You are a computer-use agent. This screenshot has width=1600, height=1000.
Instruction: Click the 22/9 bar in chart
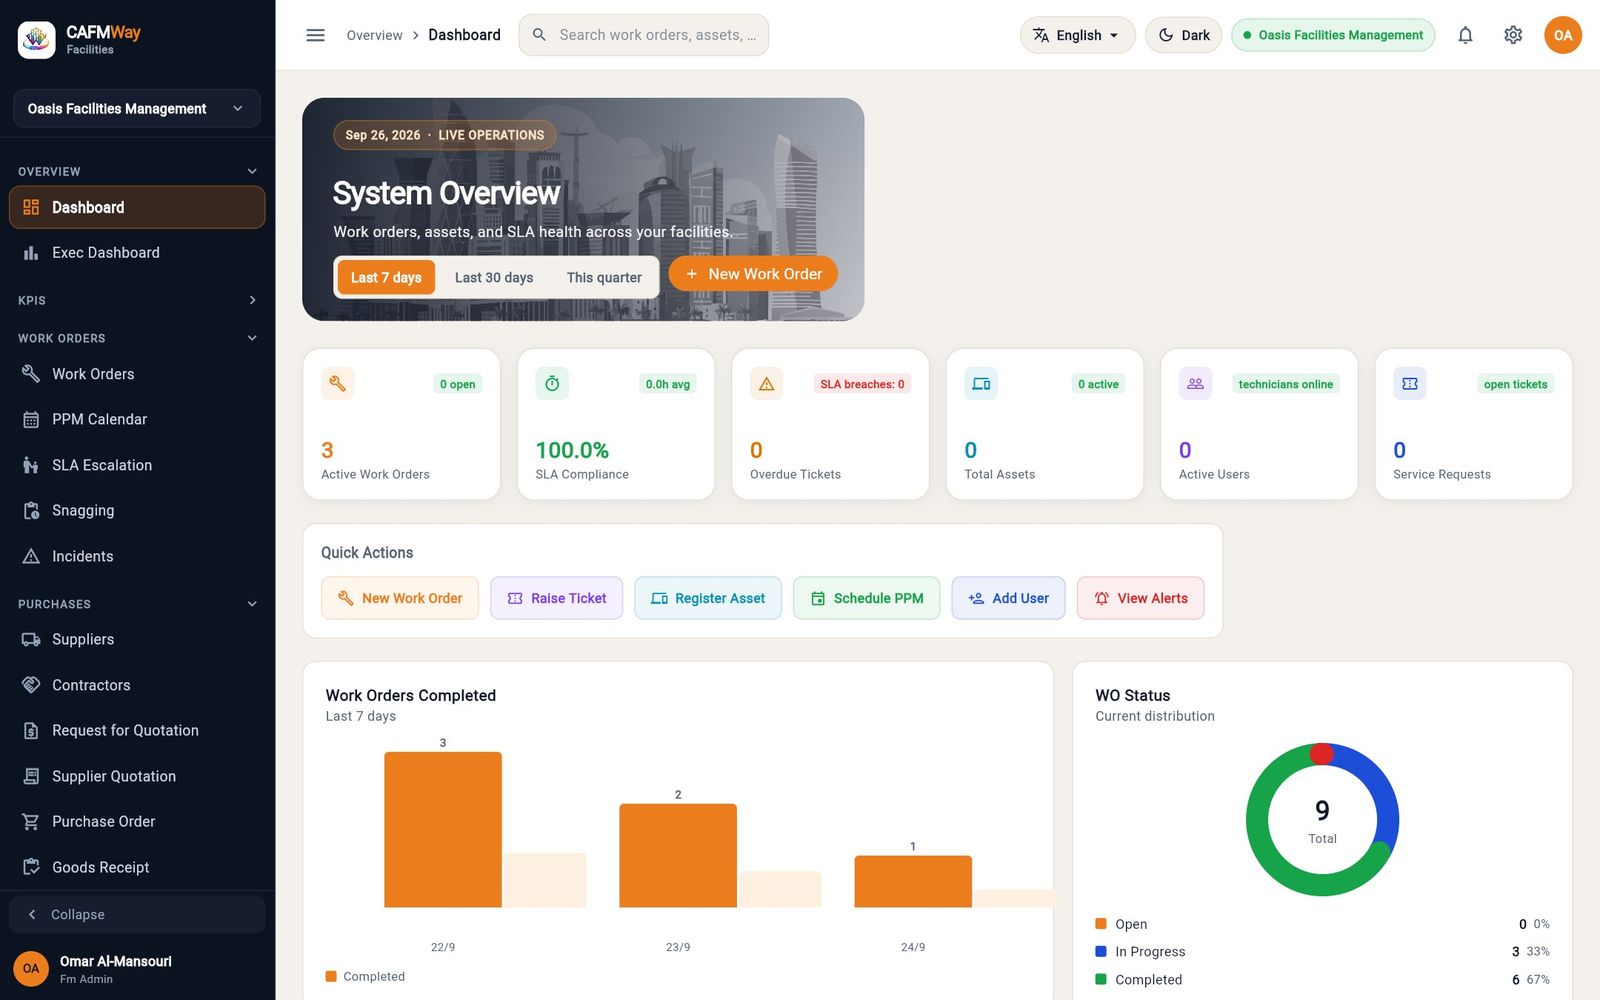point(443,830)
